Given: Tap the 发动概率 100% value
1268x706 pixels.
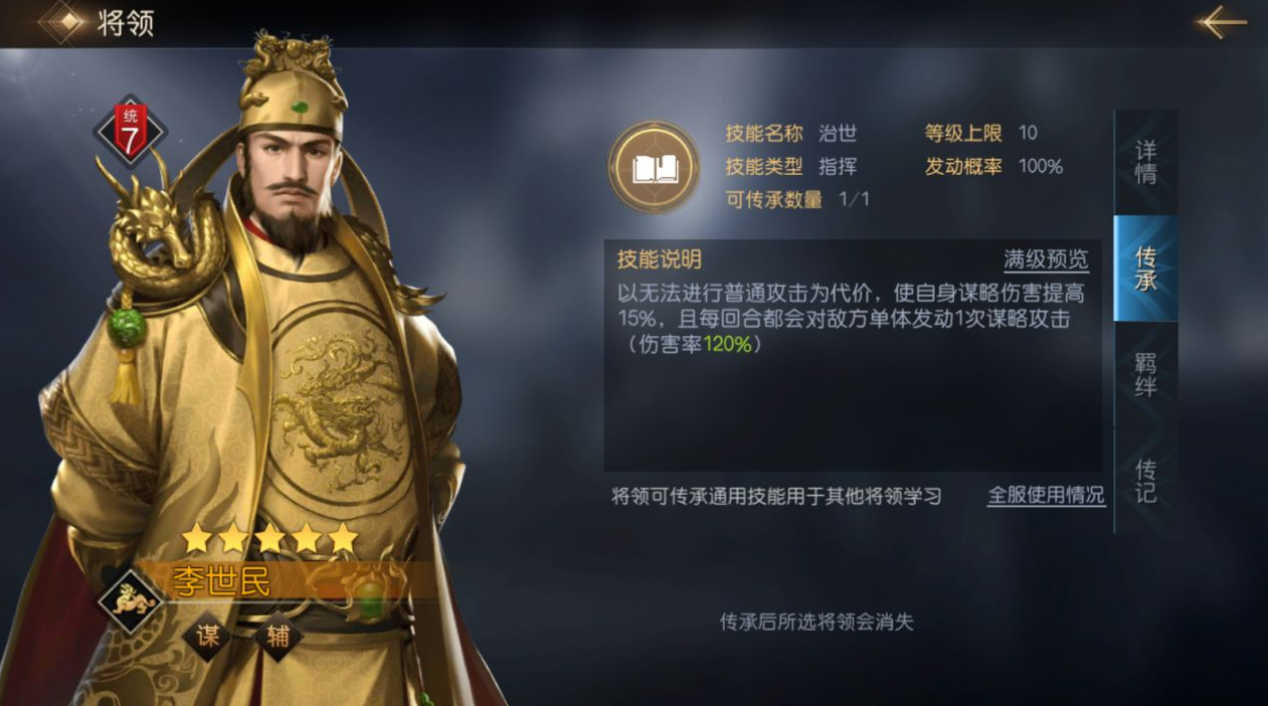Looking at the screenshot, I should pyautogui.click(x=1040, y=166).
